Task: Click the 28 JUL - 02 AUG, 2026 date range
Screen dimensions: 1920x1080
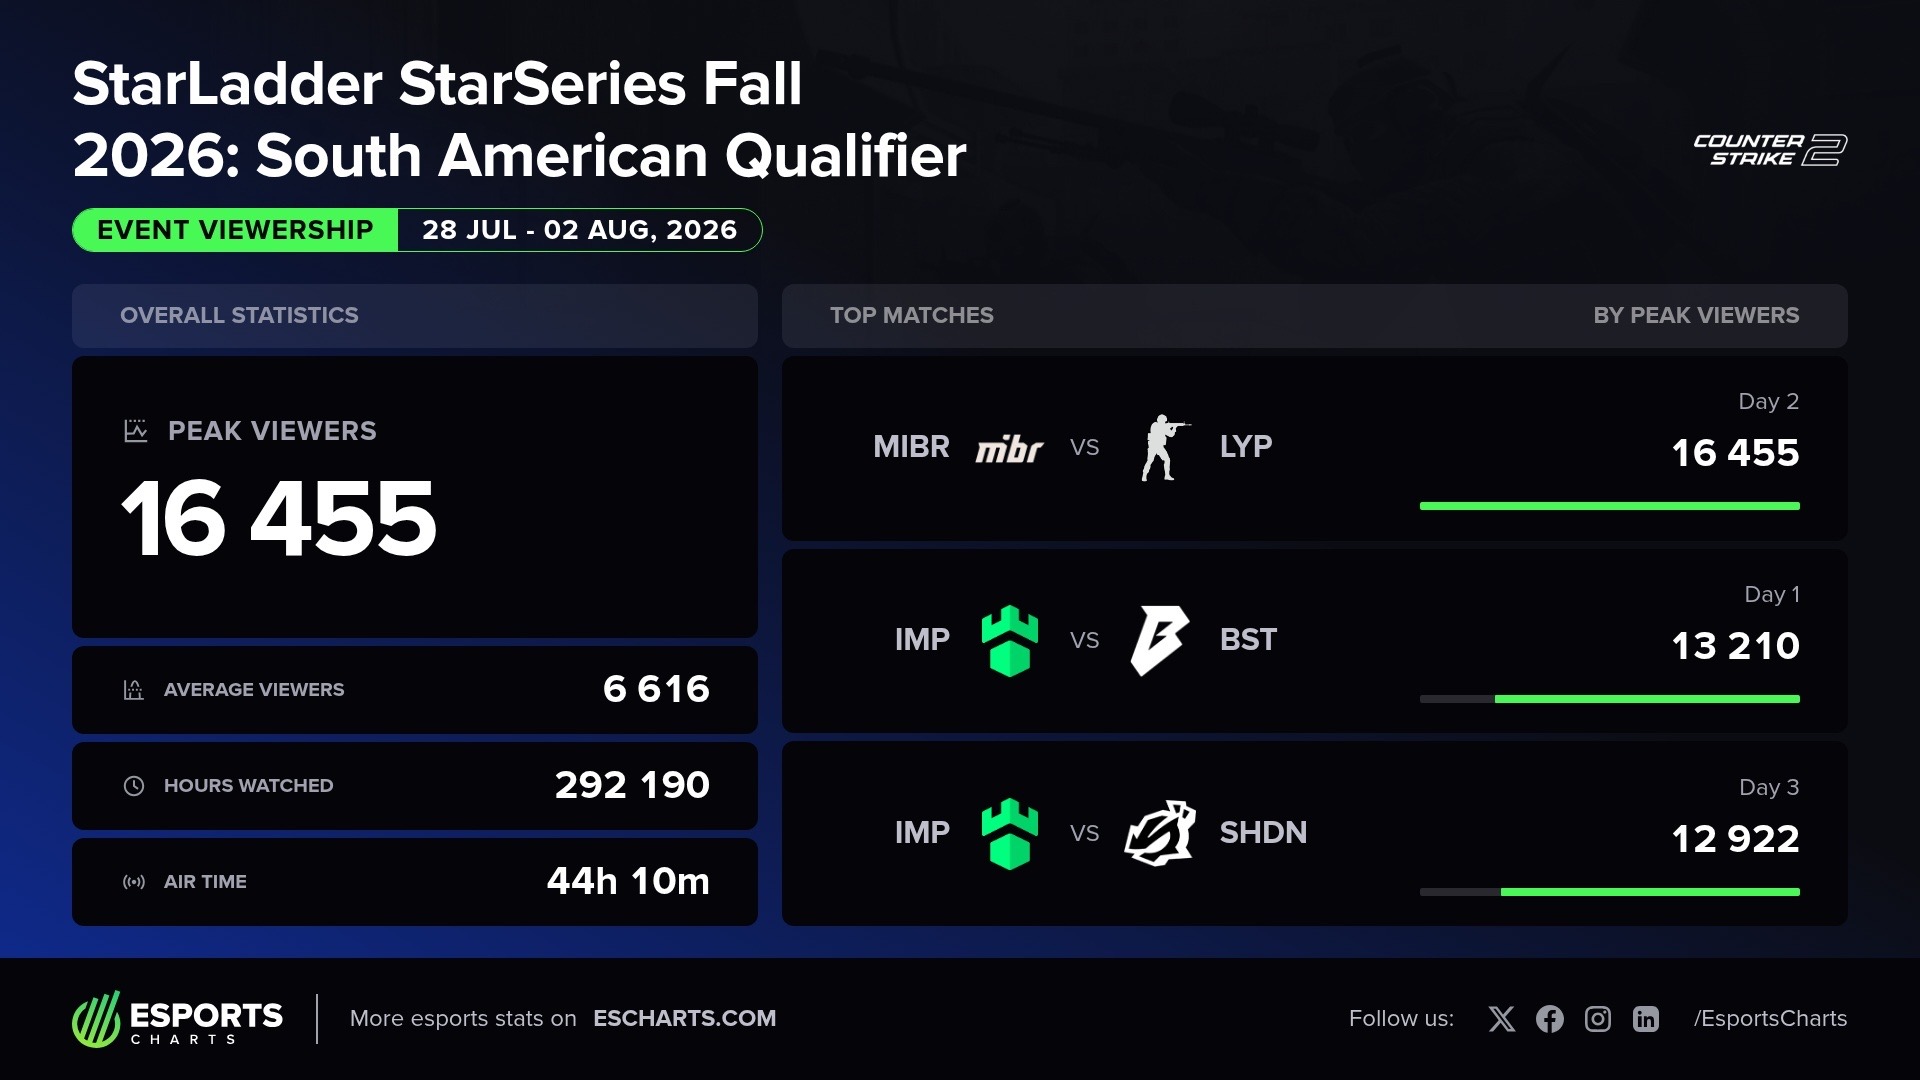Action: 580,230
